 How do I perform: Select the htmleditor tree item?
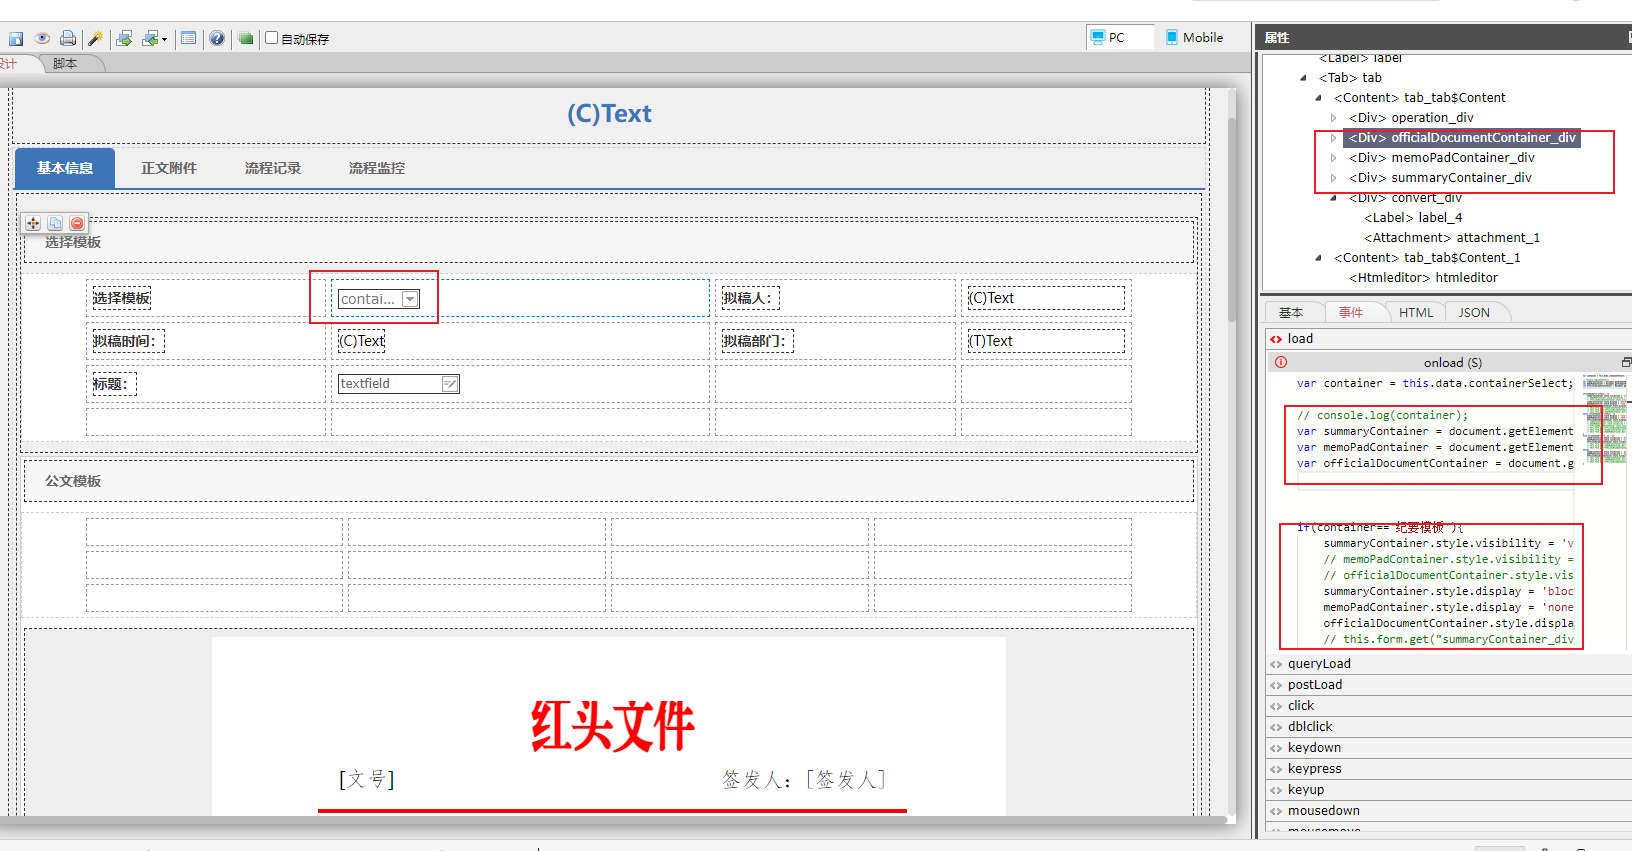tap(1423, 278)
